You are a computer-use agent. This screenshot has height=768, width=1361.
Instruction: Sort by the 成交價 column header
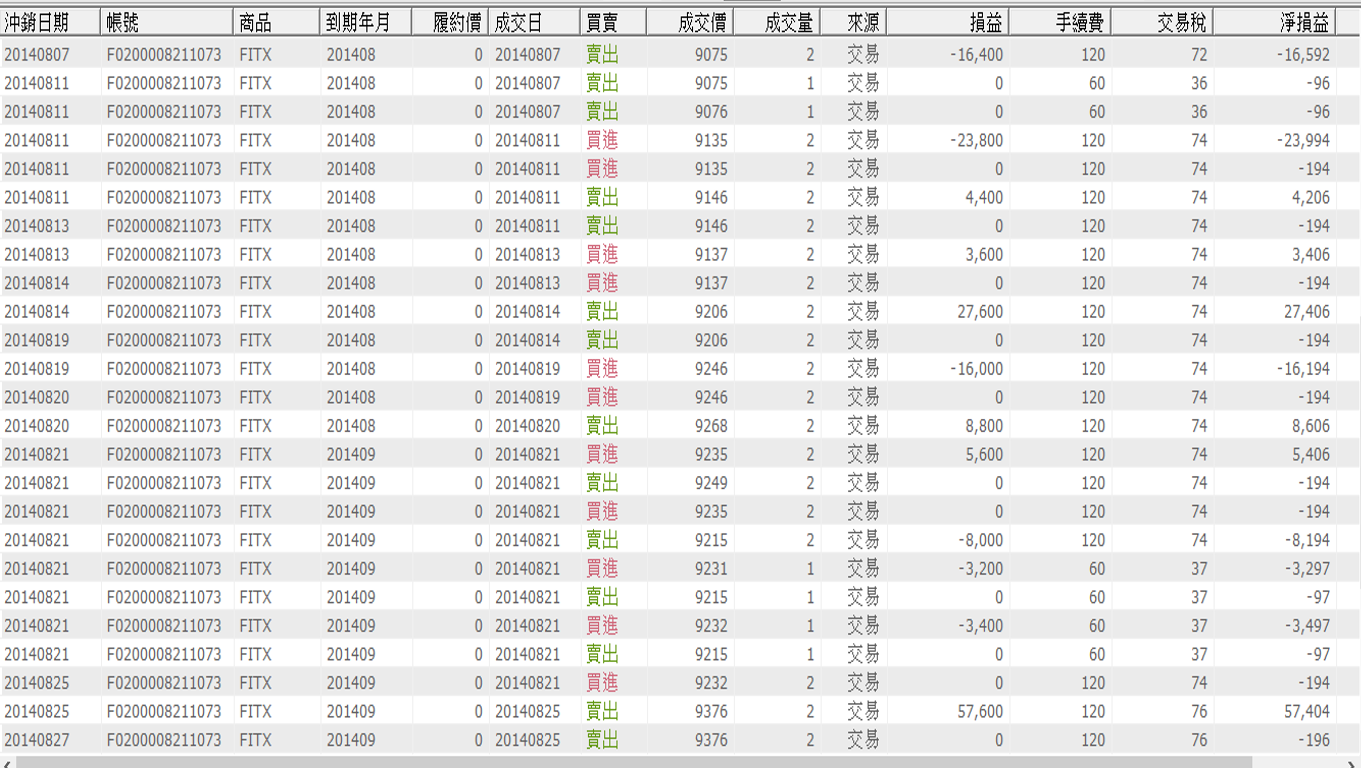click(689, 22)
